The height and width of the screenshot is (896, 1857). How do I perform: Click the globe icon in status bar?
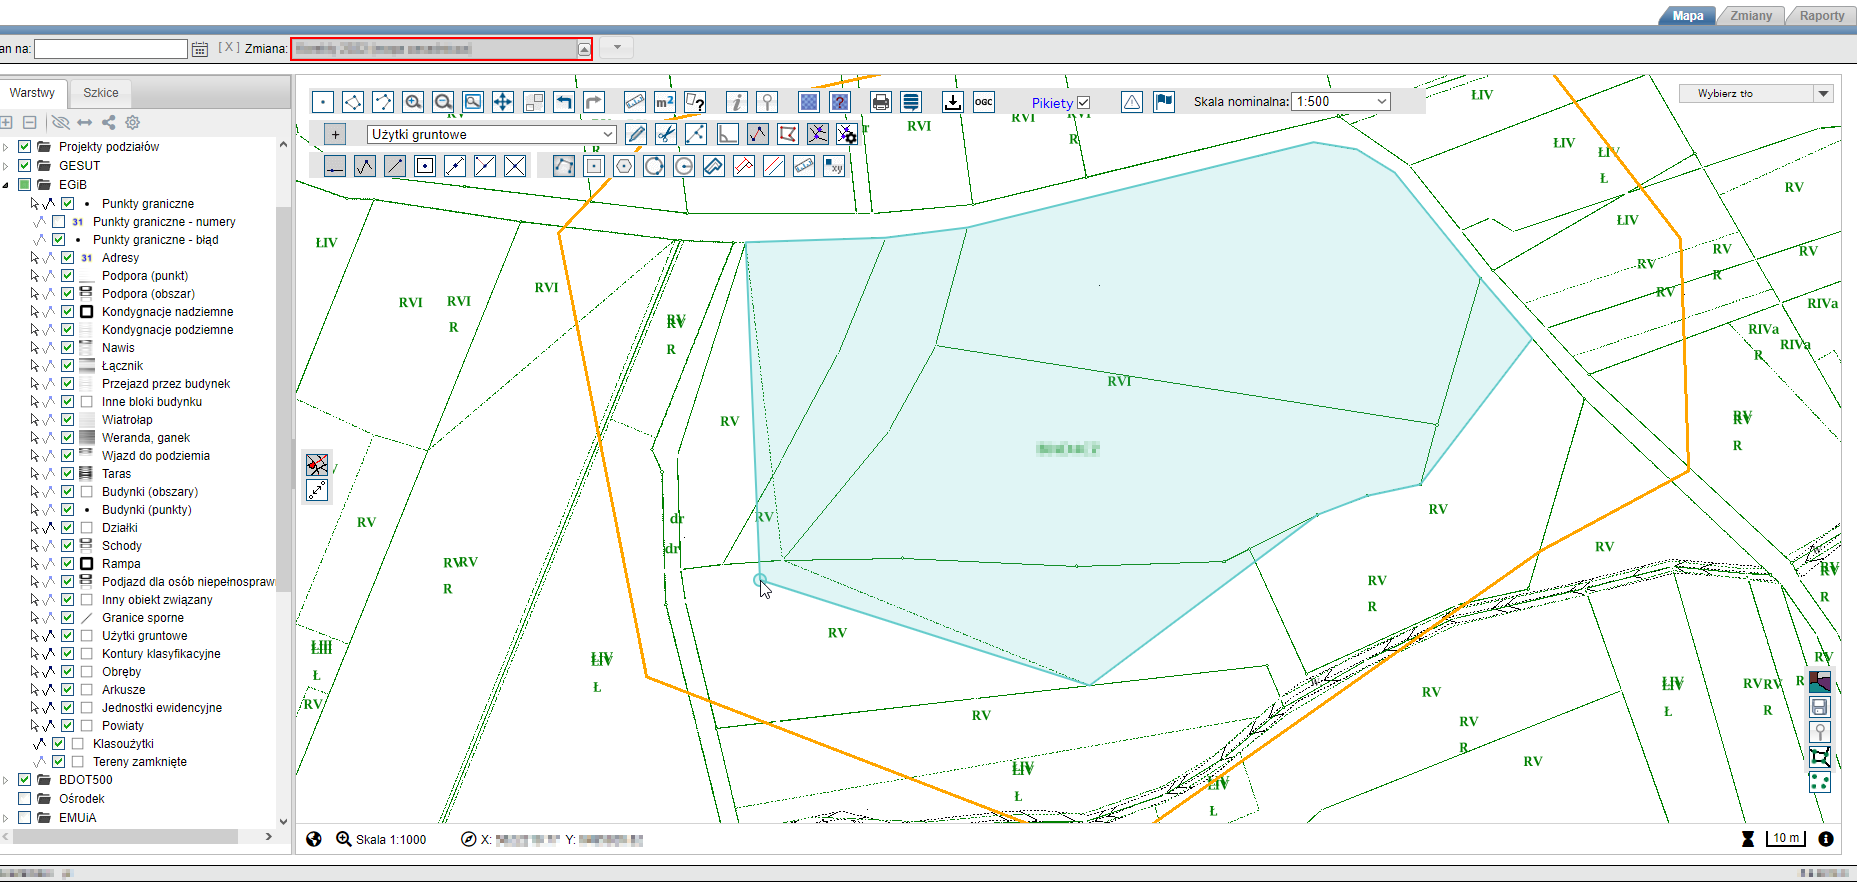point(314,839)
